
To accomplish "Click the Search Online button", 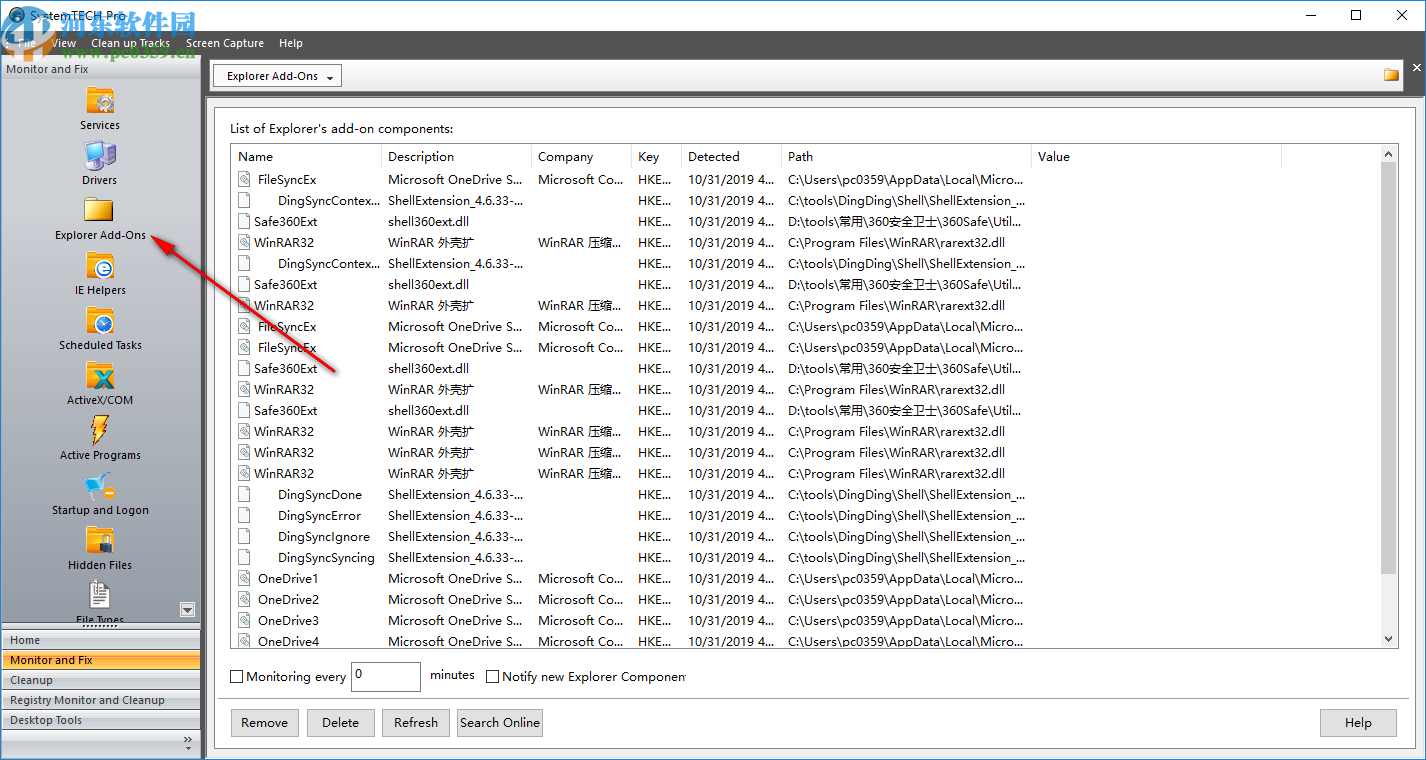I will point(499,722).
